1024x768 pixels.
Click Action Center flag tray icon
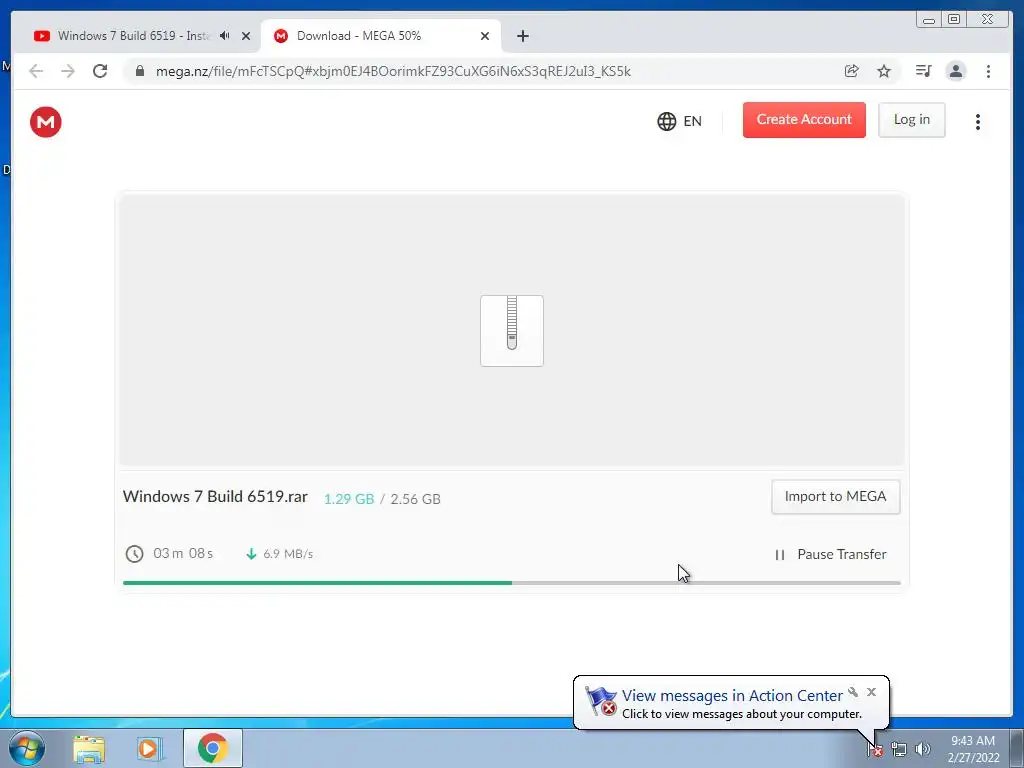(875, 749)
